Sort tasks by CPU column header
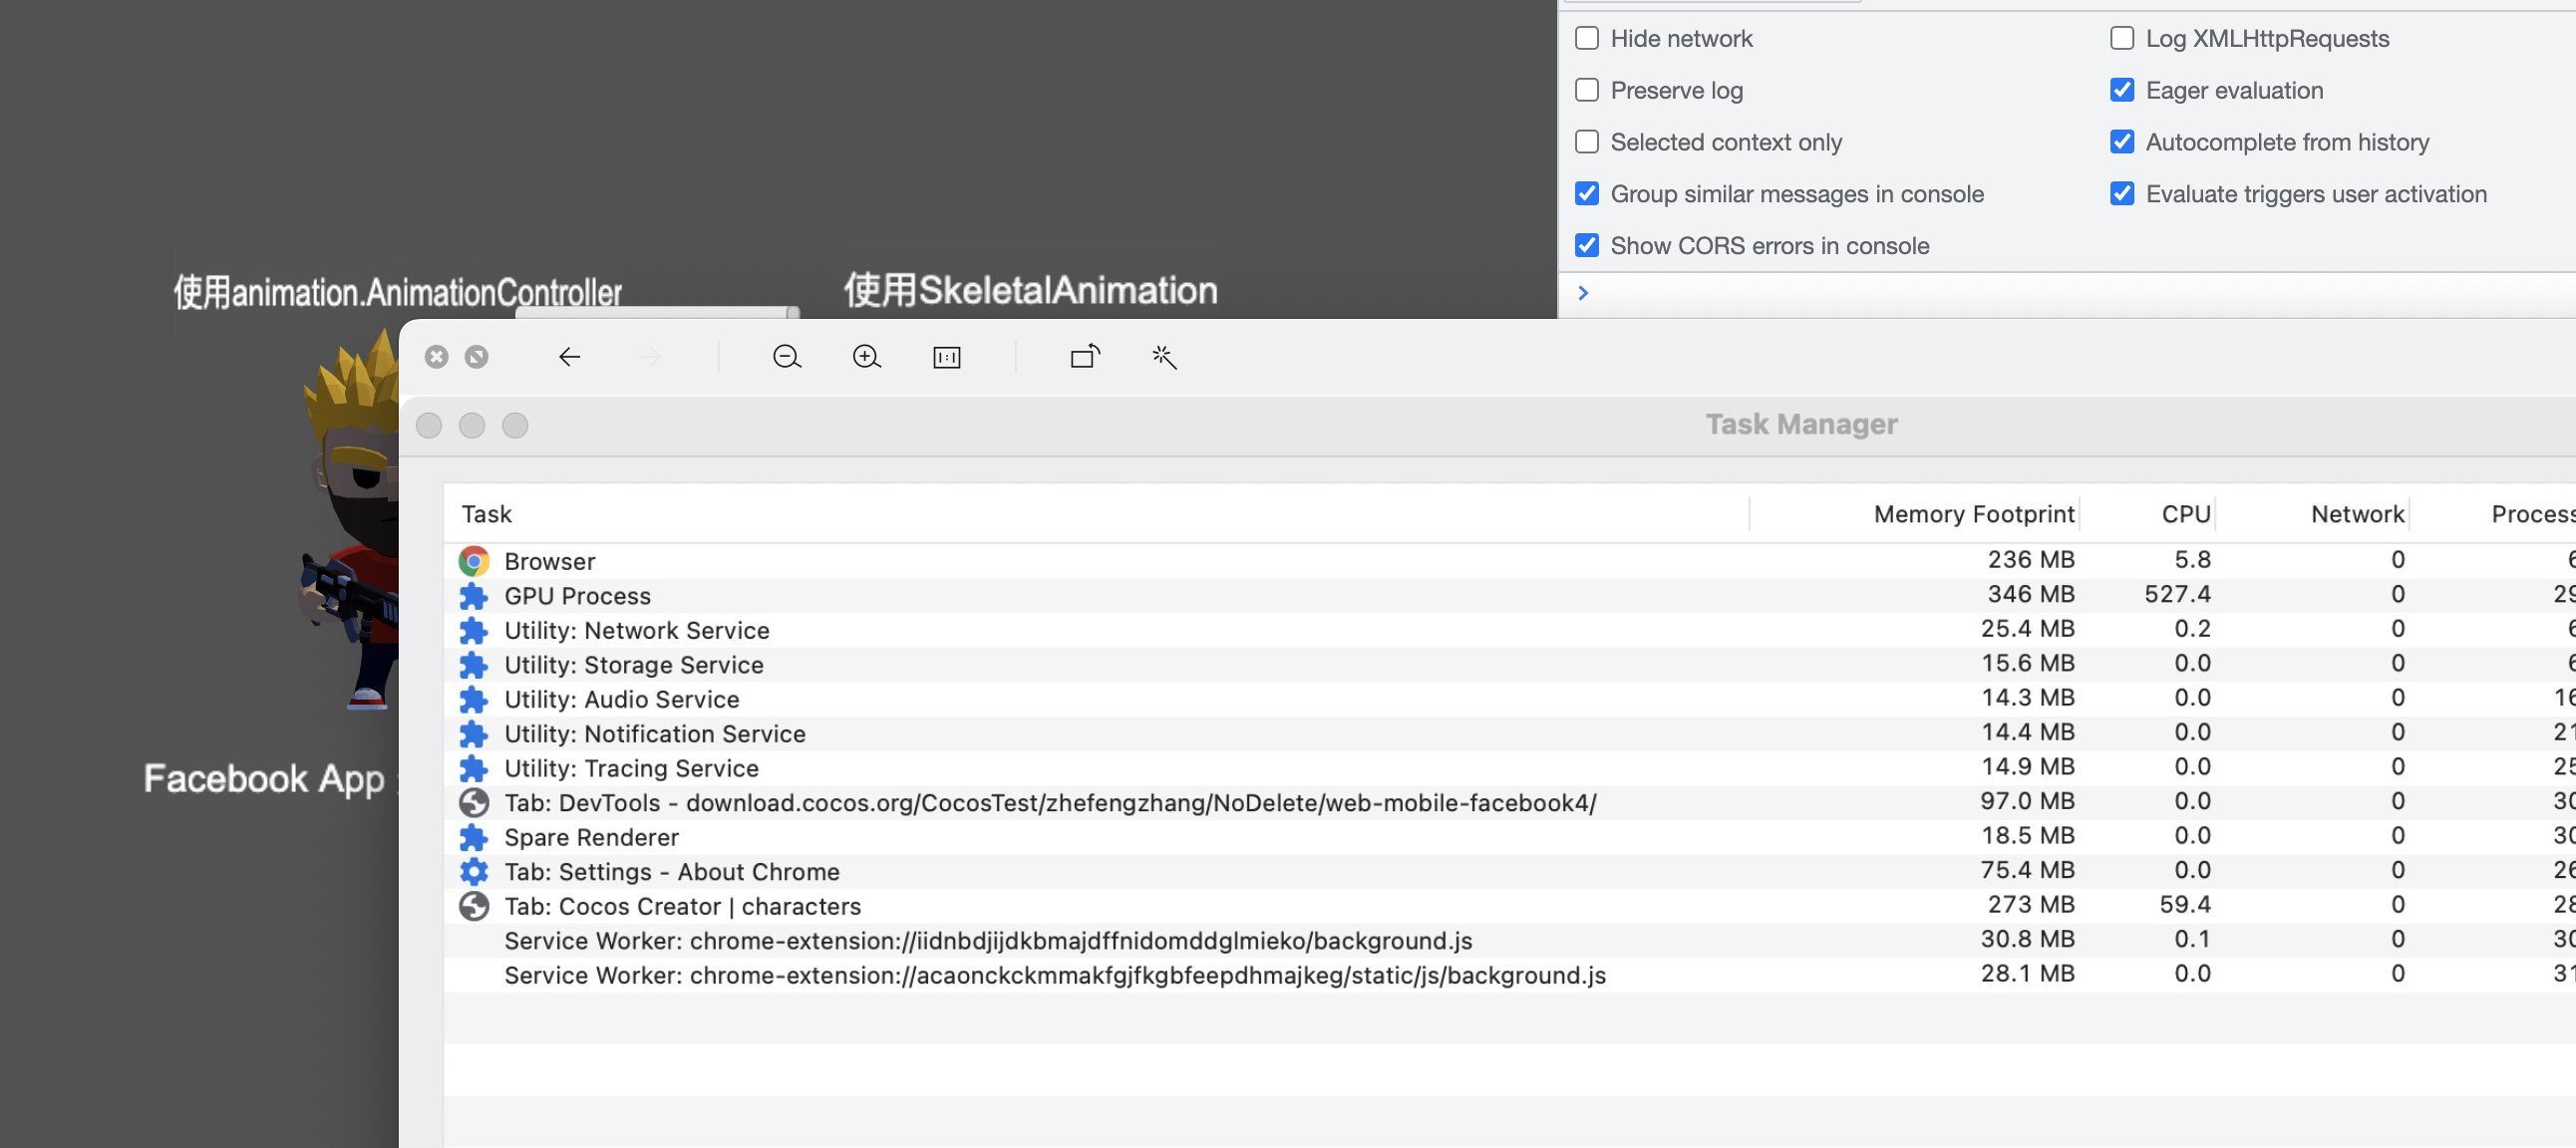 click(x=2185, y=514)
